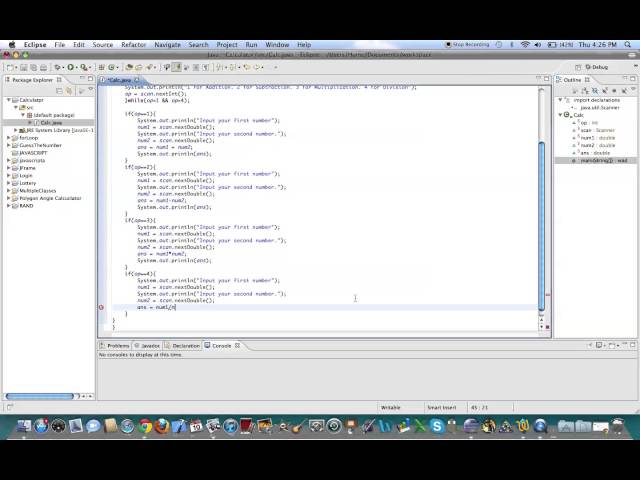
Task: Toggle Breadcrumb in the editor toolbar
Action: [x=166, y=67]
